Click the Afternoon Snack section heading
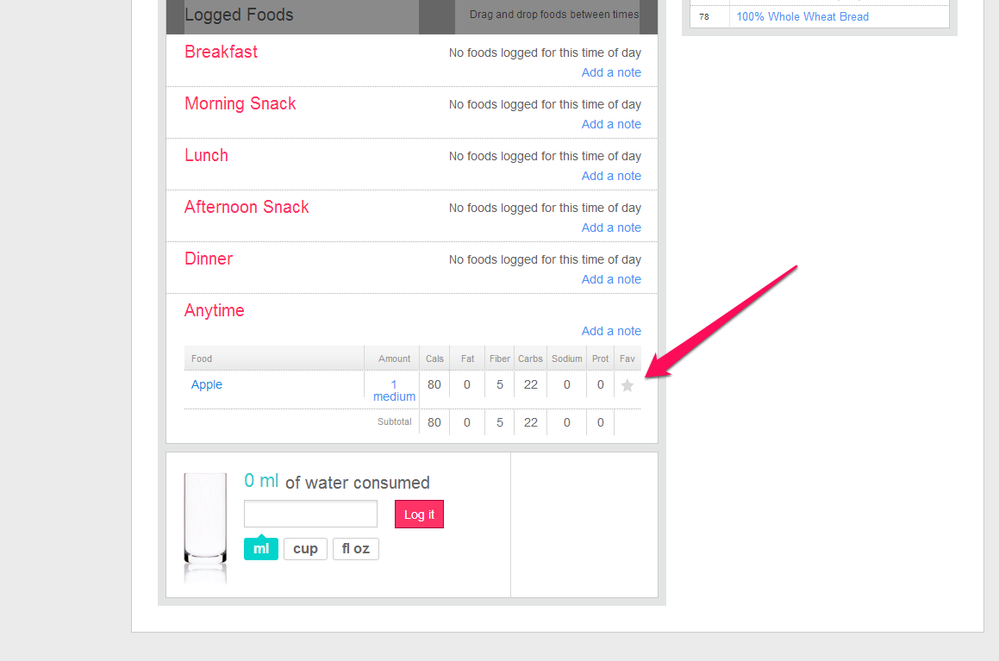This screenshot has width=999, height=661. click(247, 207)
